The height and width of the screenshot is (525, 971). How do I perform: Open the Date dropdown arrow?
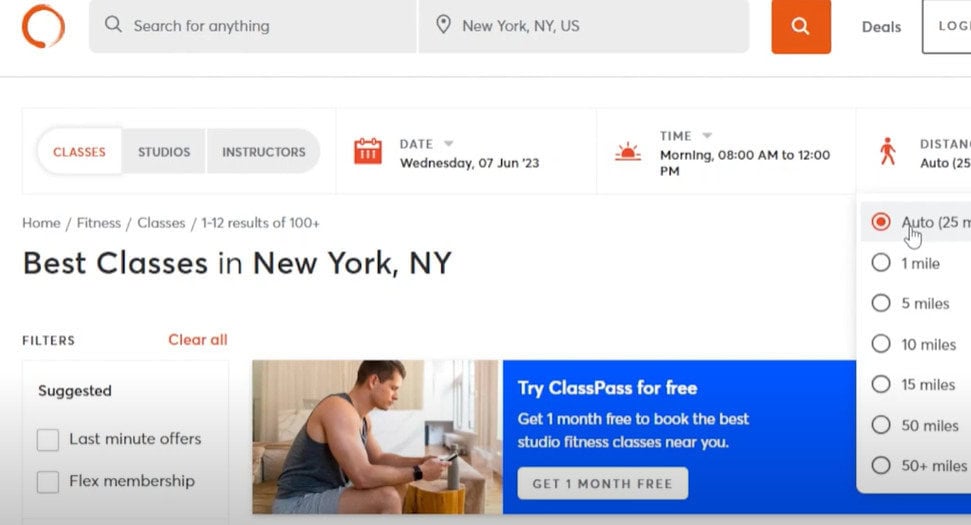click(x=448, y=144)
